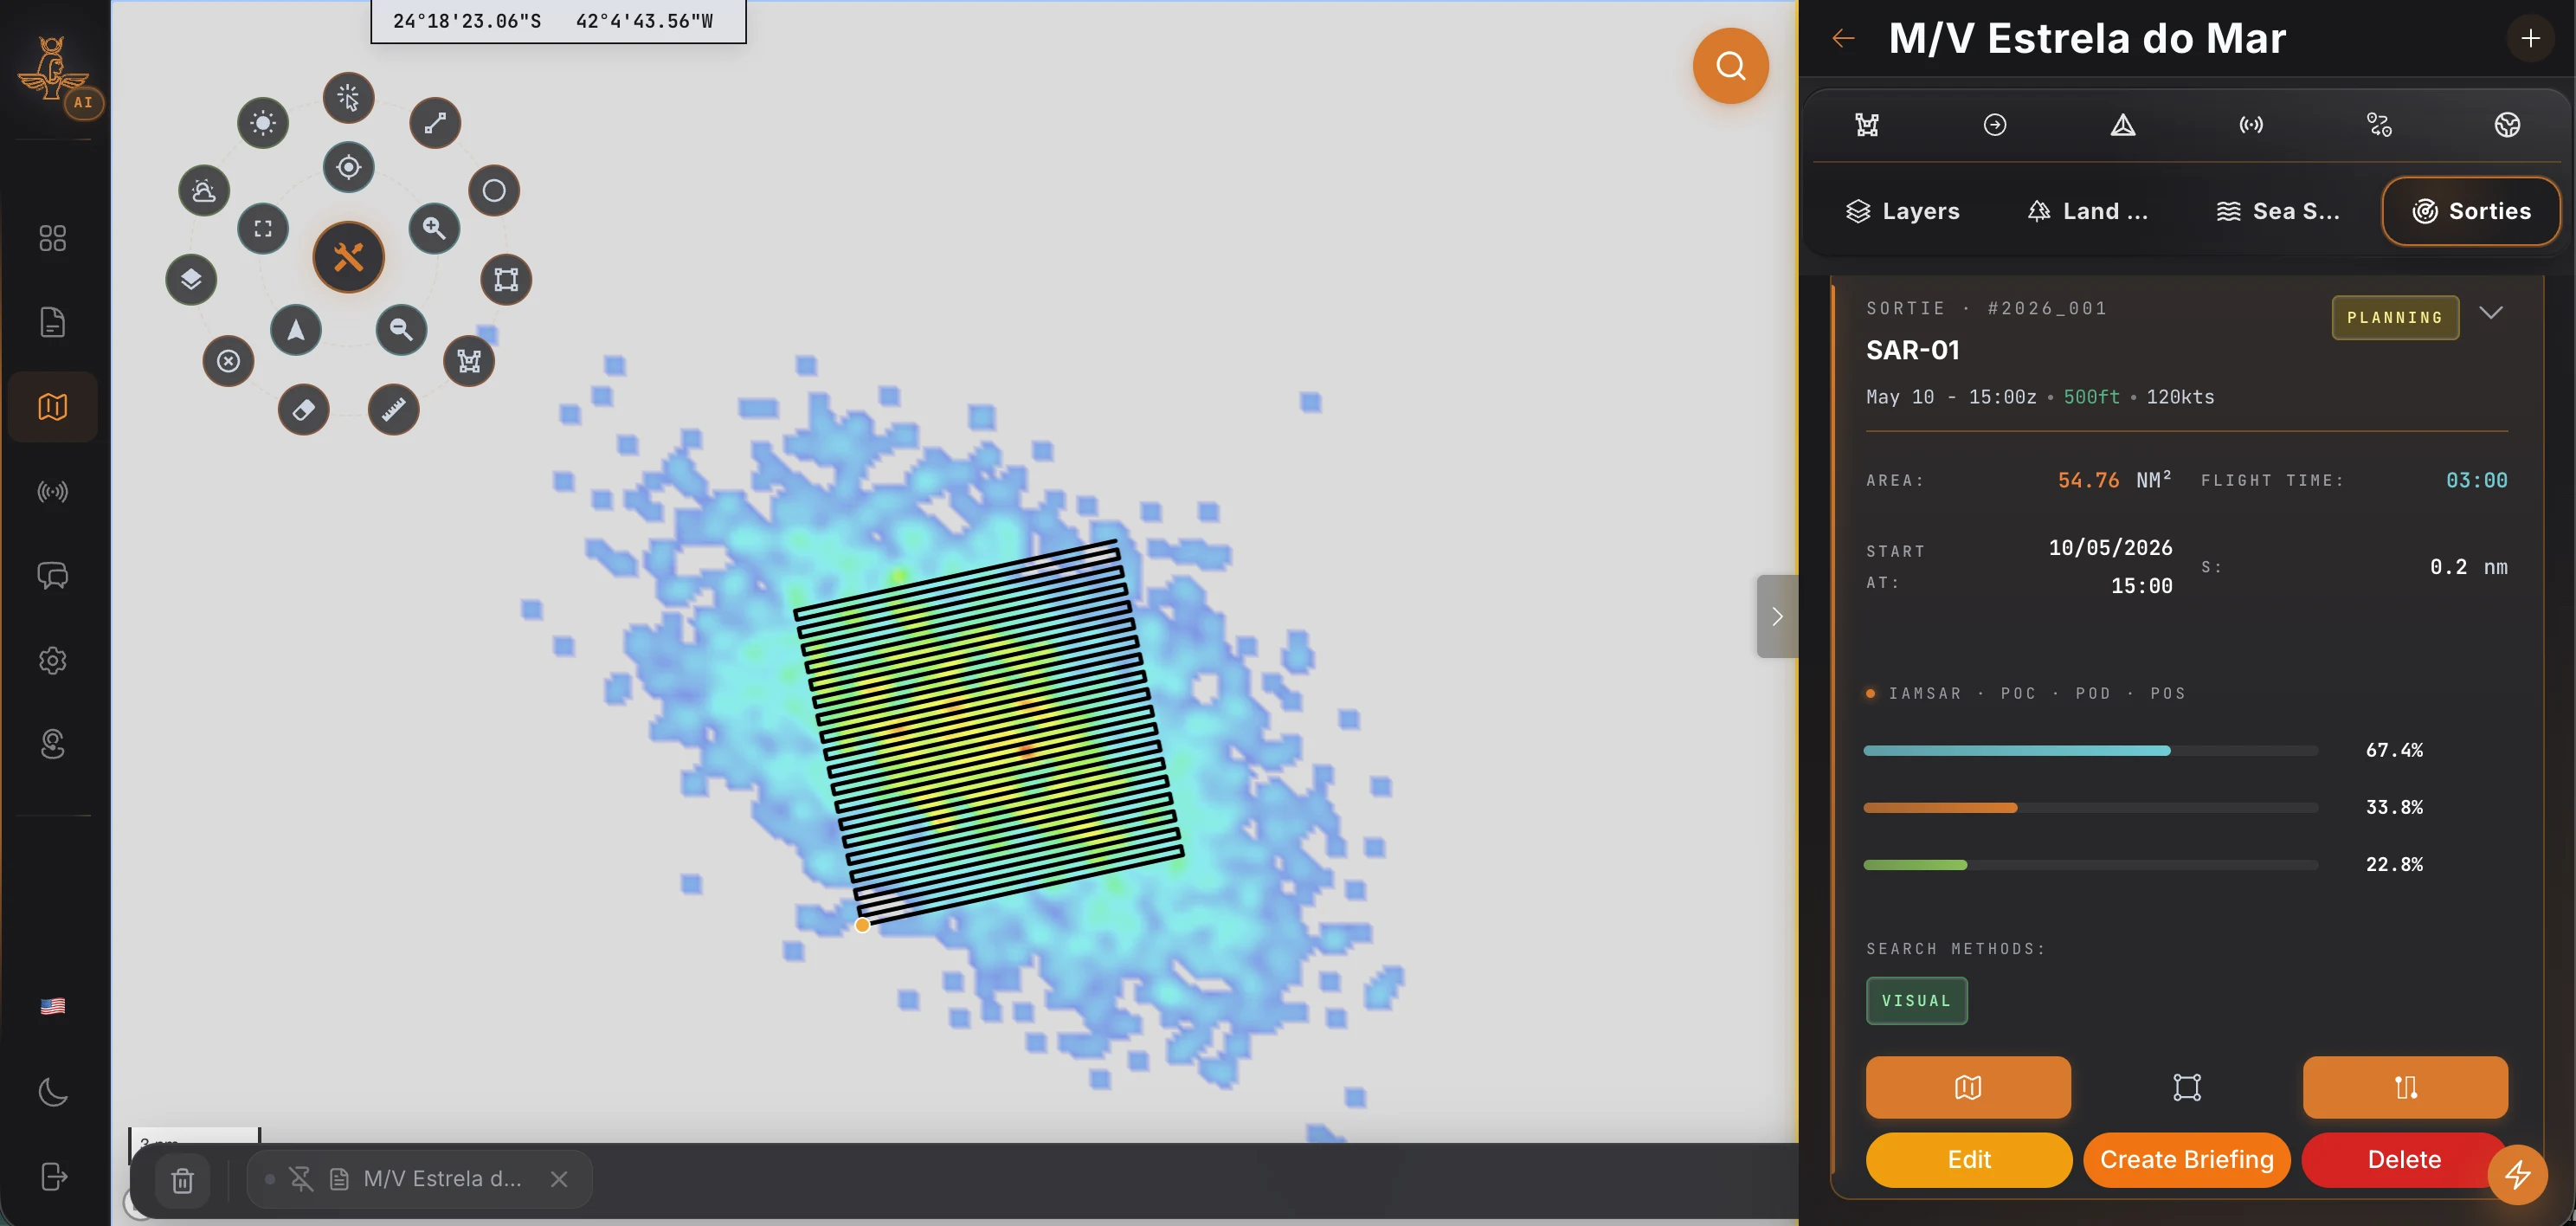Open the orange tools wrench center button
The image size is (2576, 1226).
click(x=348, y=257)
